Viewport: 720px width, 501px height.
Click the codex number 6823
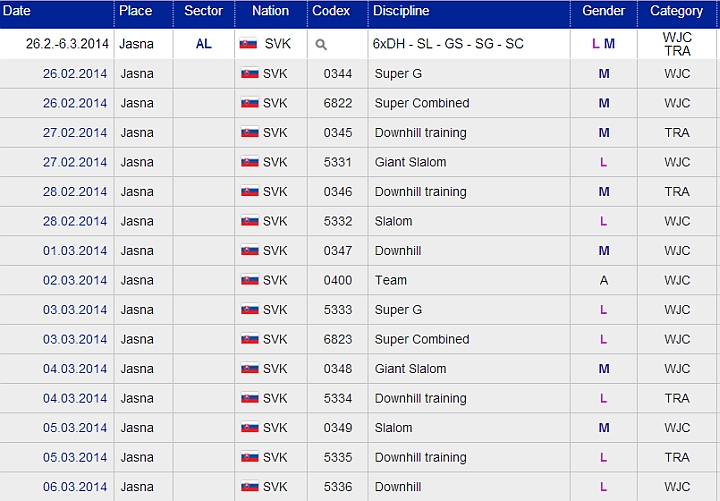tap(338, 339)
